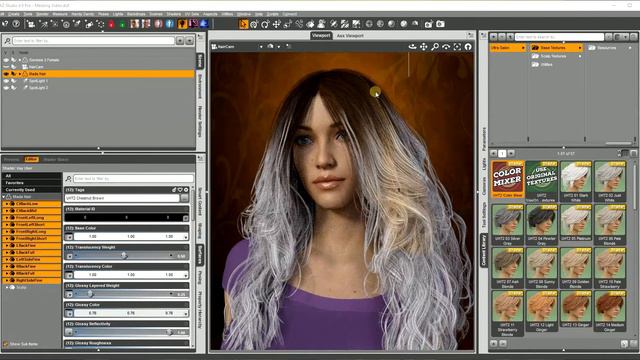Toggle visibility eye of Wade Hair
This screenshot has height=360, width=640.
point(6,74)
